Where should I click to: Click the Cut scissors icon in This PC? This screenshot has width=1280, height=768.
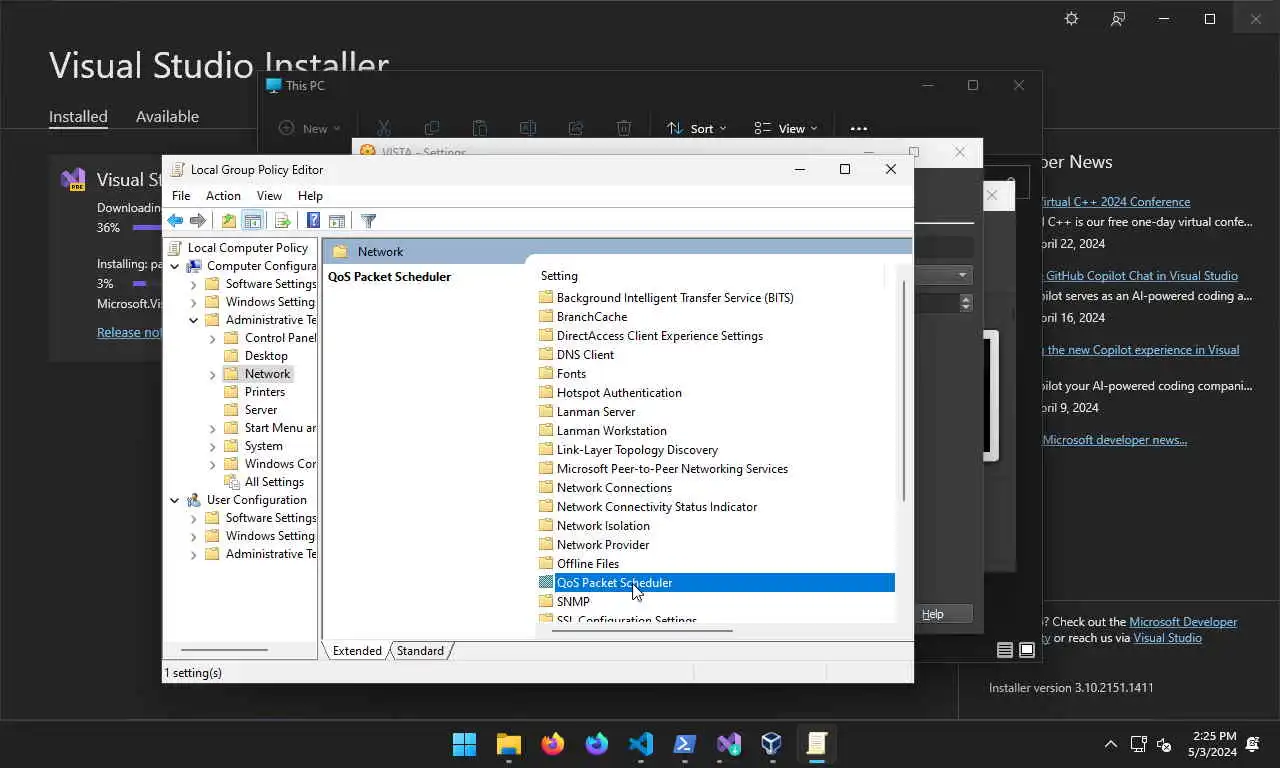point(383,128)
